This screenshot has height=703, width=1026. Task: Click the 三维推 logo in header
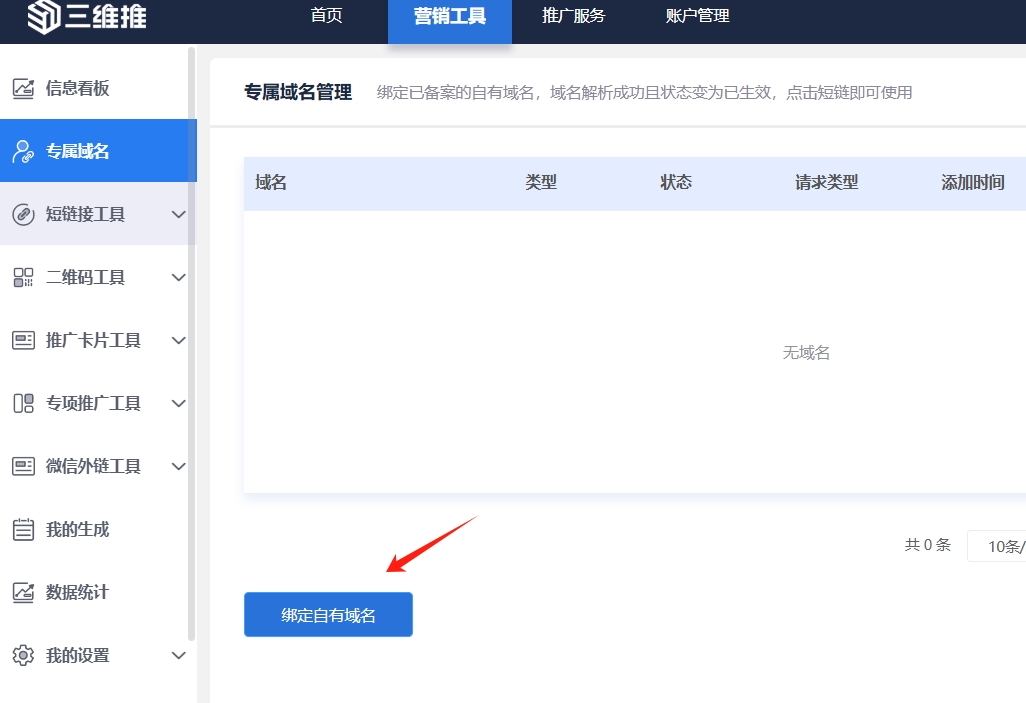click(x=86, y=16)
